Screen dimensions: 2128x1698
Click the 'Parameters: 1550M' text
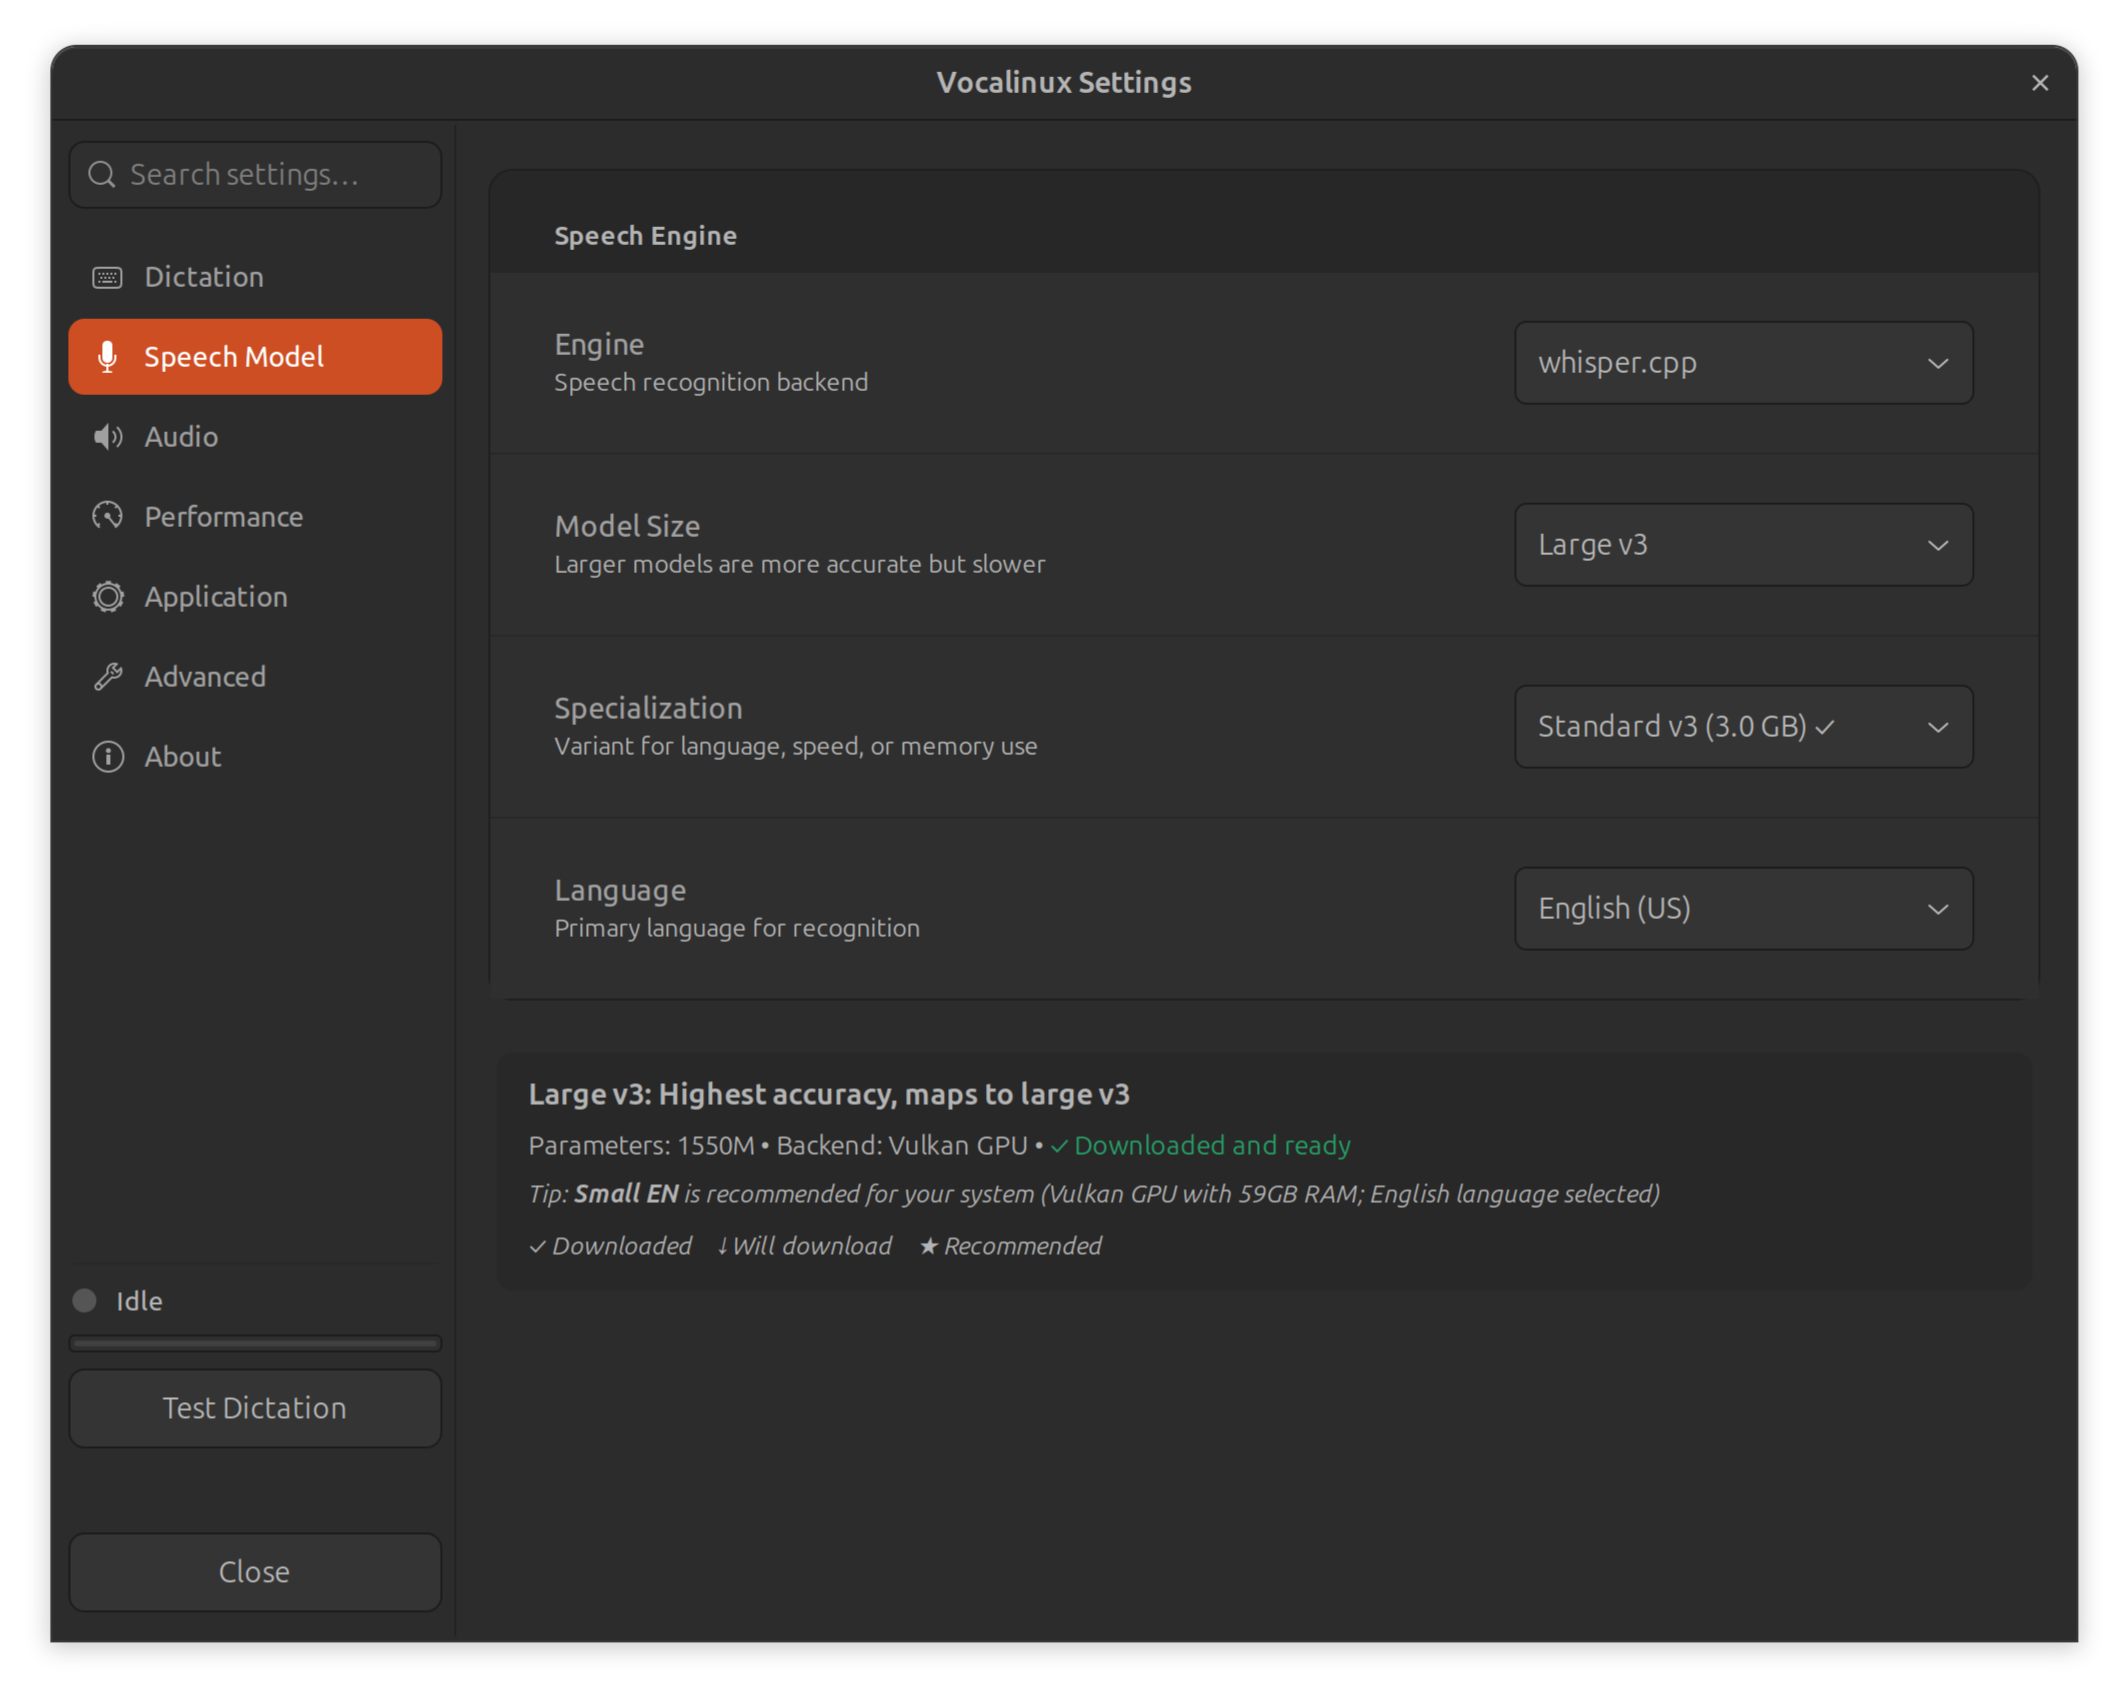point(641,1146)
